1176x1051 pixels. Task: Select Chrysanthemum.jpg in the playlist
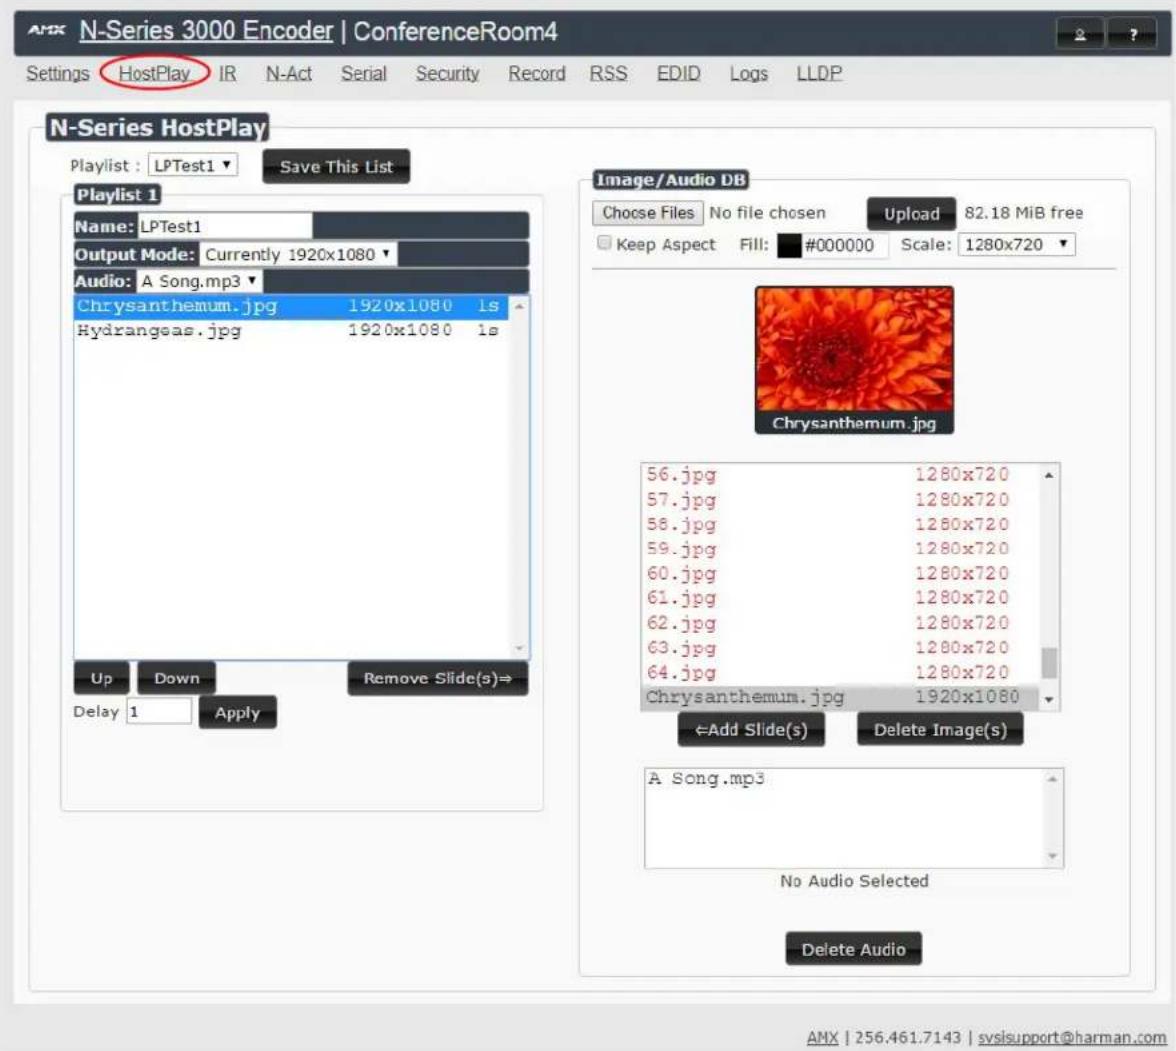click(291, 306)
